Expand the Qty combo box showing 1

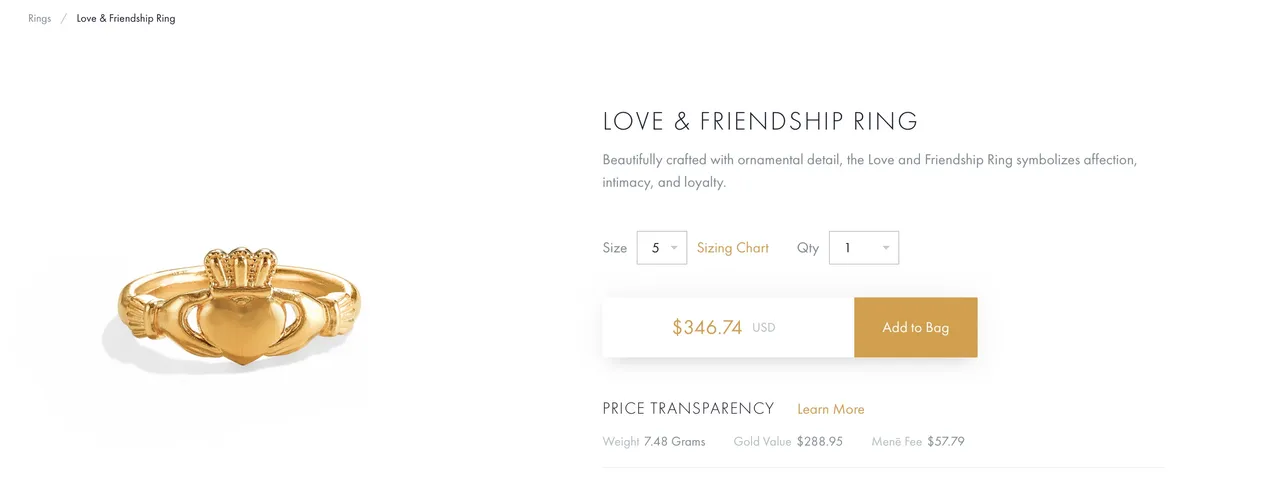[864, 248]
